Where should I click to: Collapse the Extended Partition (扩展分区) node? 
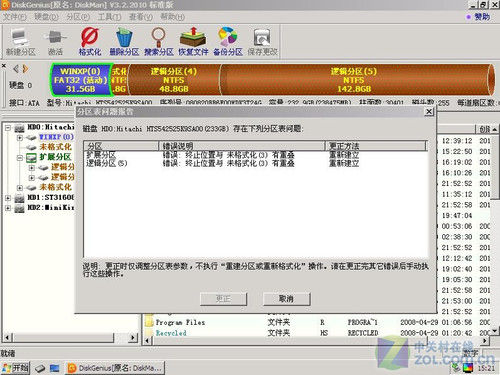[20, 158]
